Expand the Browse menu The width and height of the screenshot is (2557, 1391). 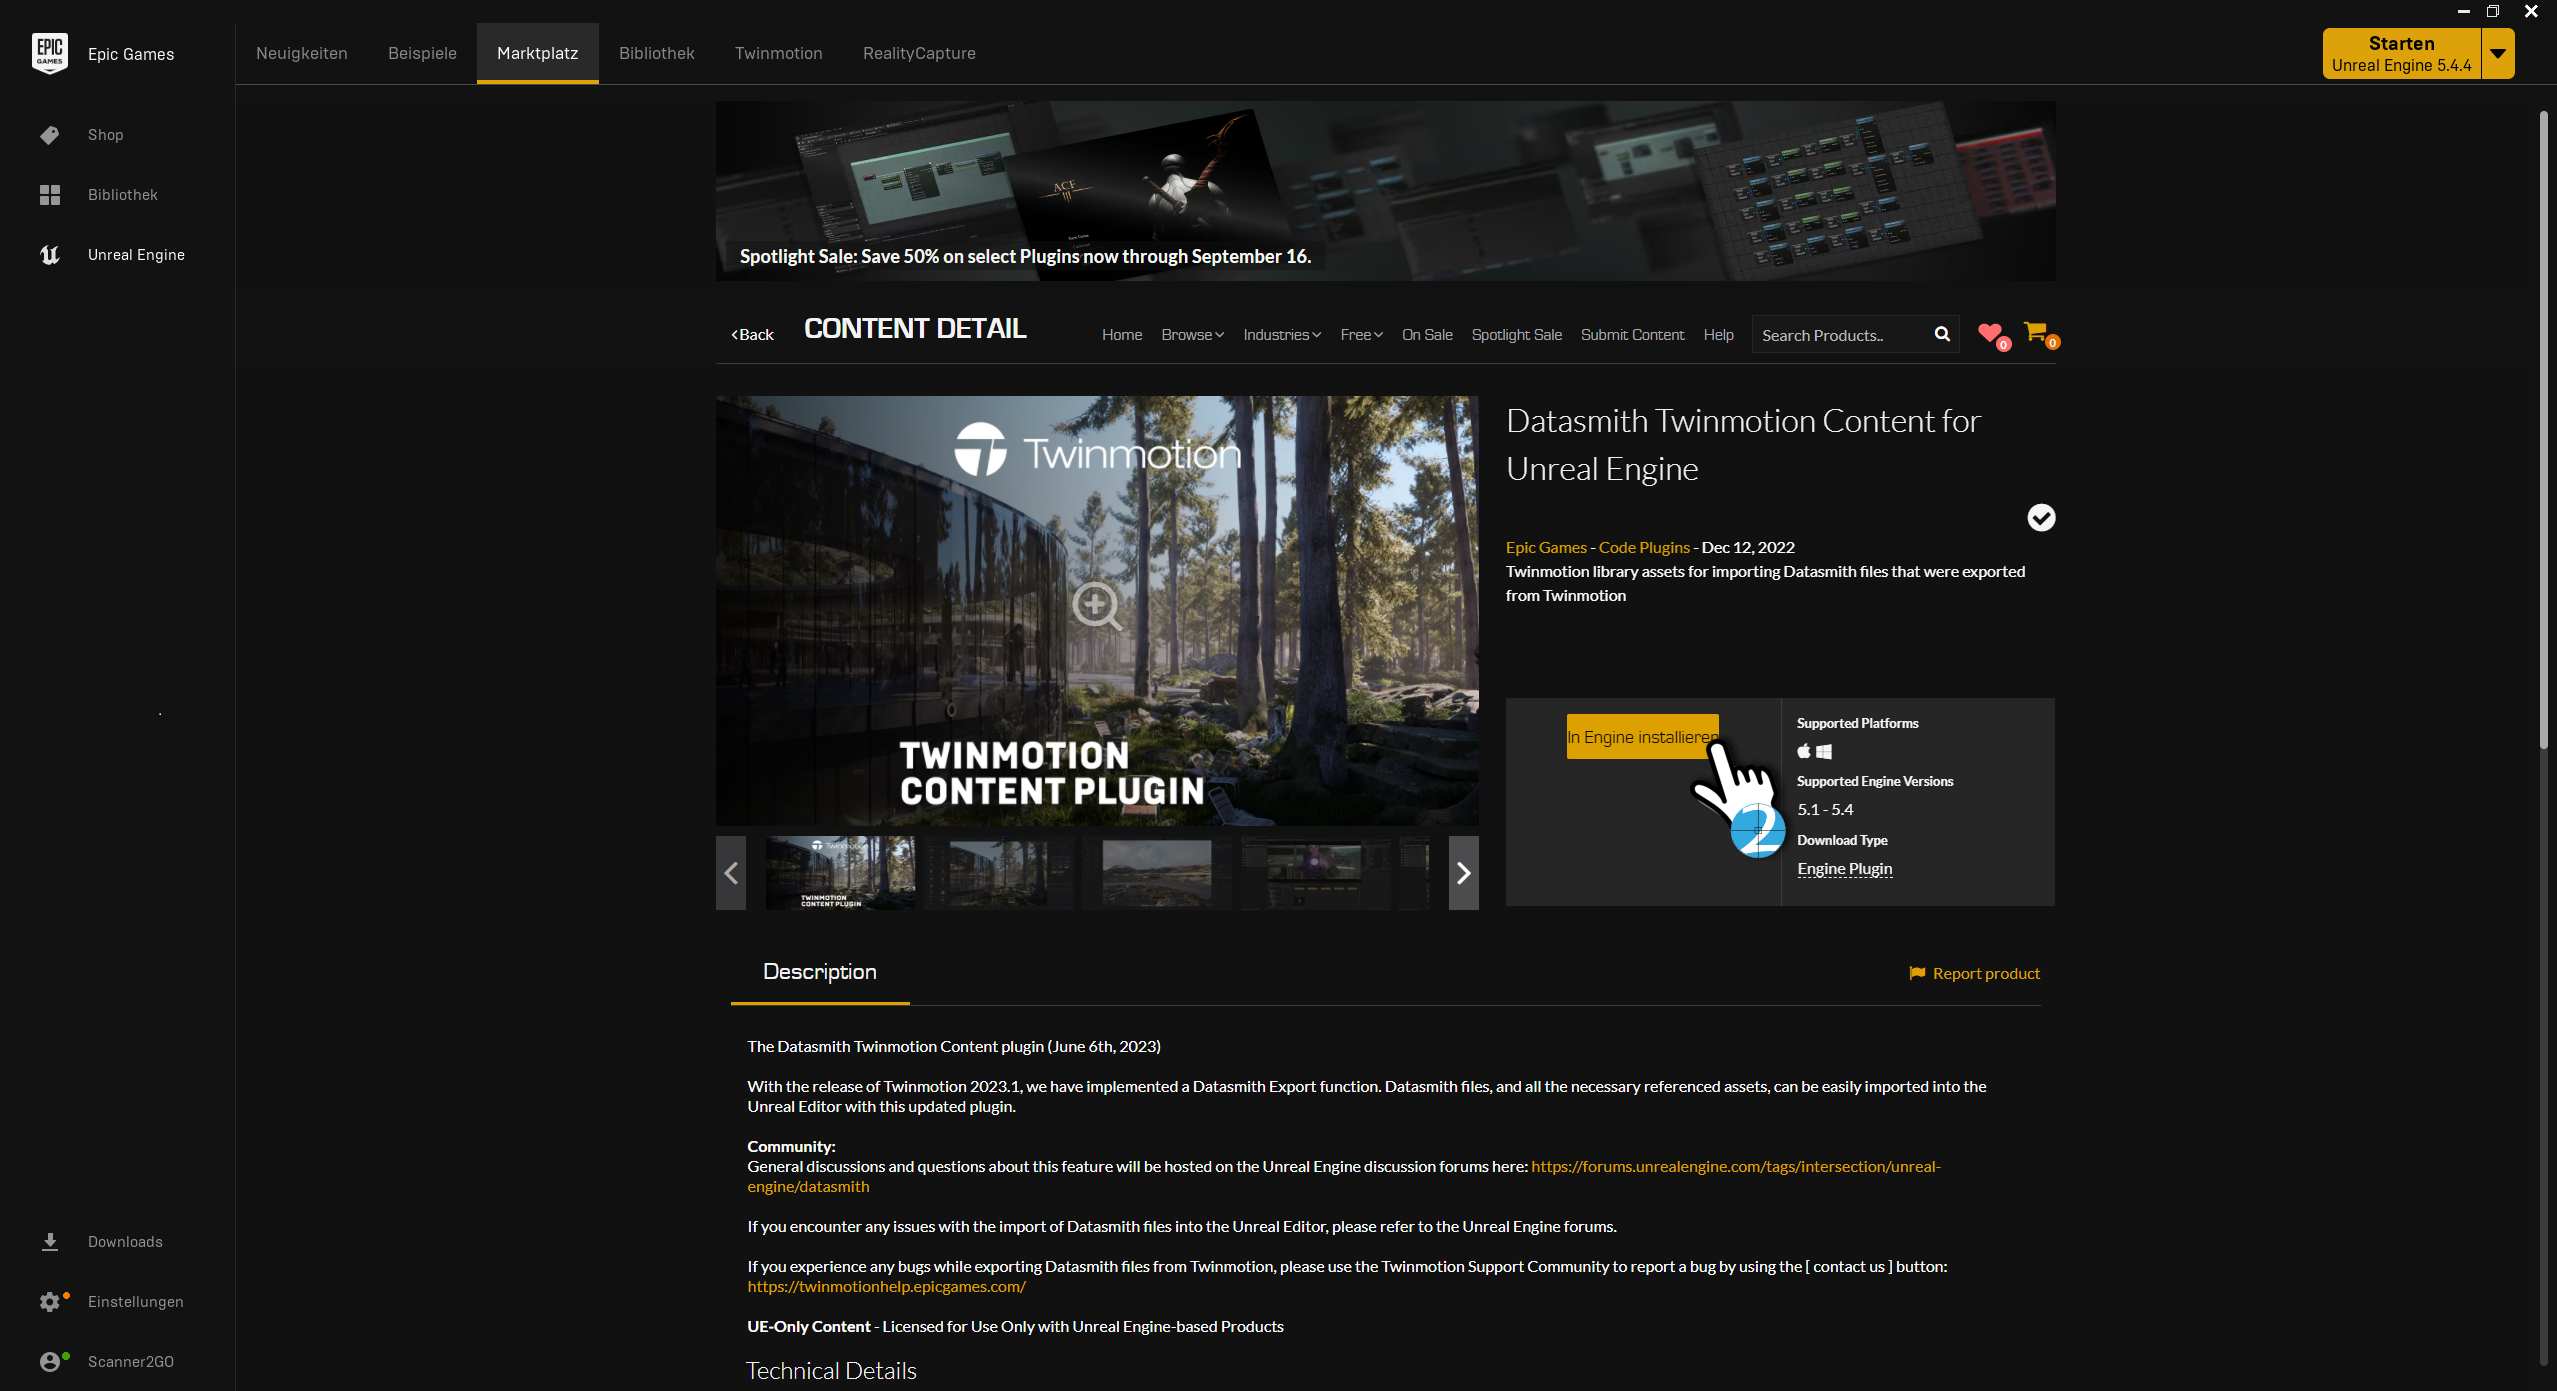point(1192,335)
